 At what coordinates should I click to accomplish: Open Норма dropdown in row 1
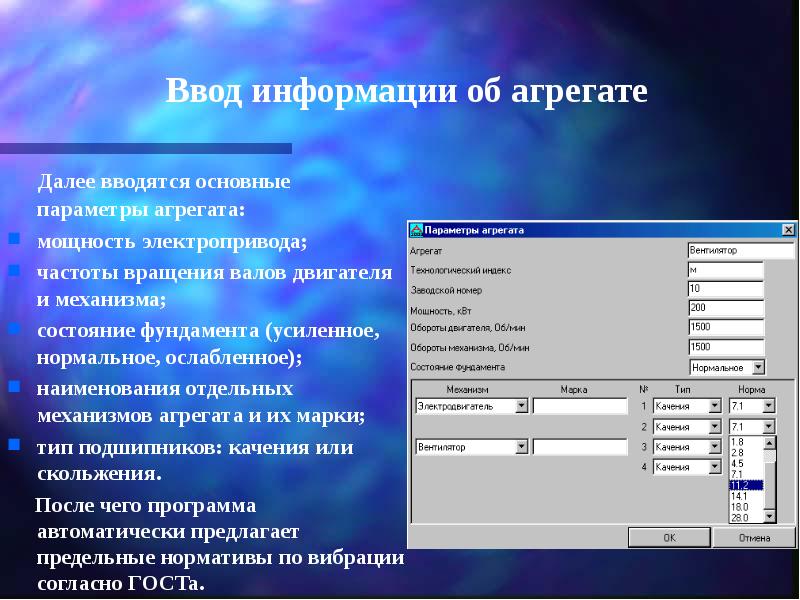pyautogui.click(x=768, y=406)
